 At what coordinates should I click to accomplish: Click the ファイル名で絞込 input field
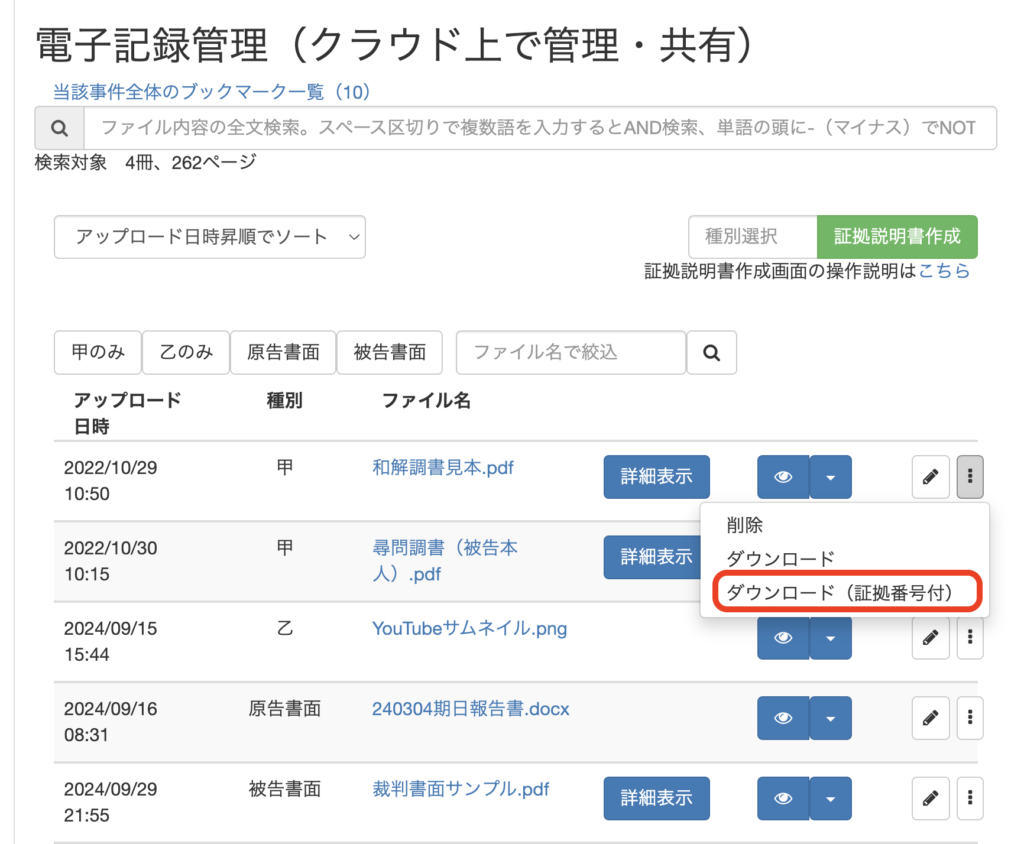(x=571, y=352)
